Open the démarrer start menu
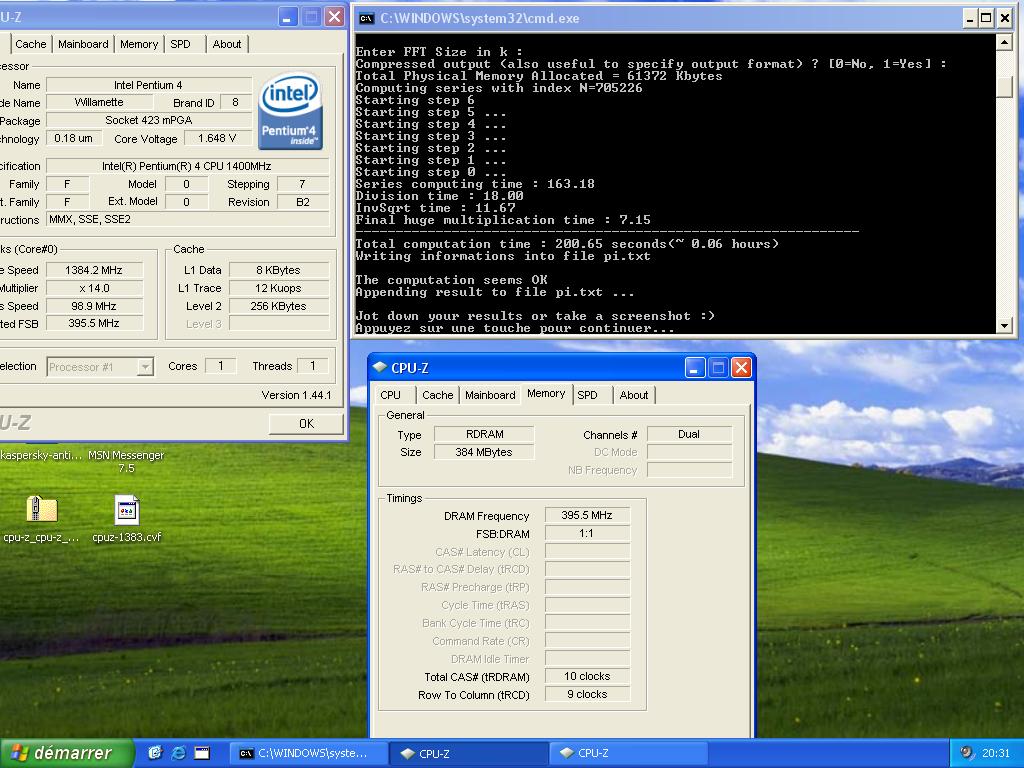Screen dimensions: 1024x768 tap(67, 753)
